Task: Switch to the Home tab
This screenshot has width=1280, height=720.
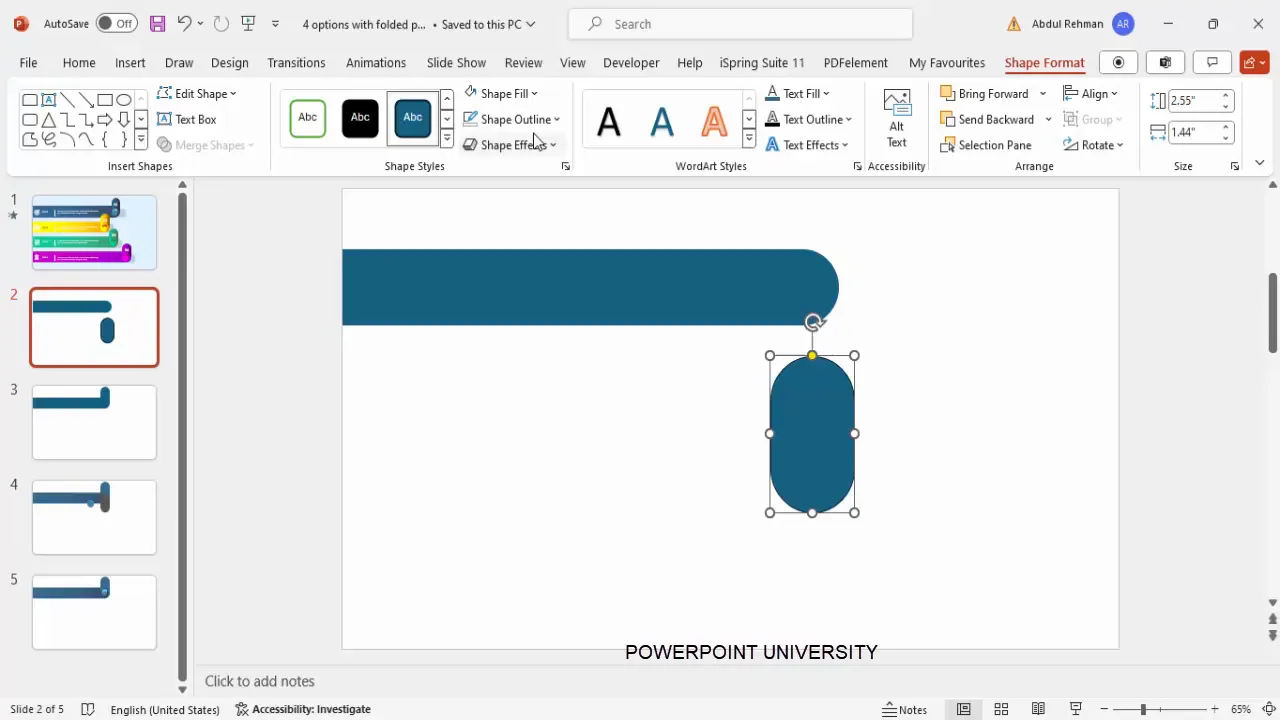Action: 79,62
